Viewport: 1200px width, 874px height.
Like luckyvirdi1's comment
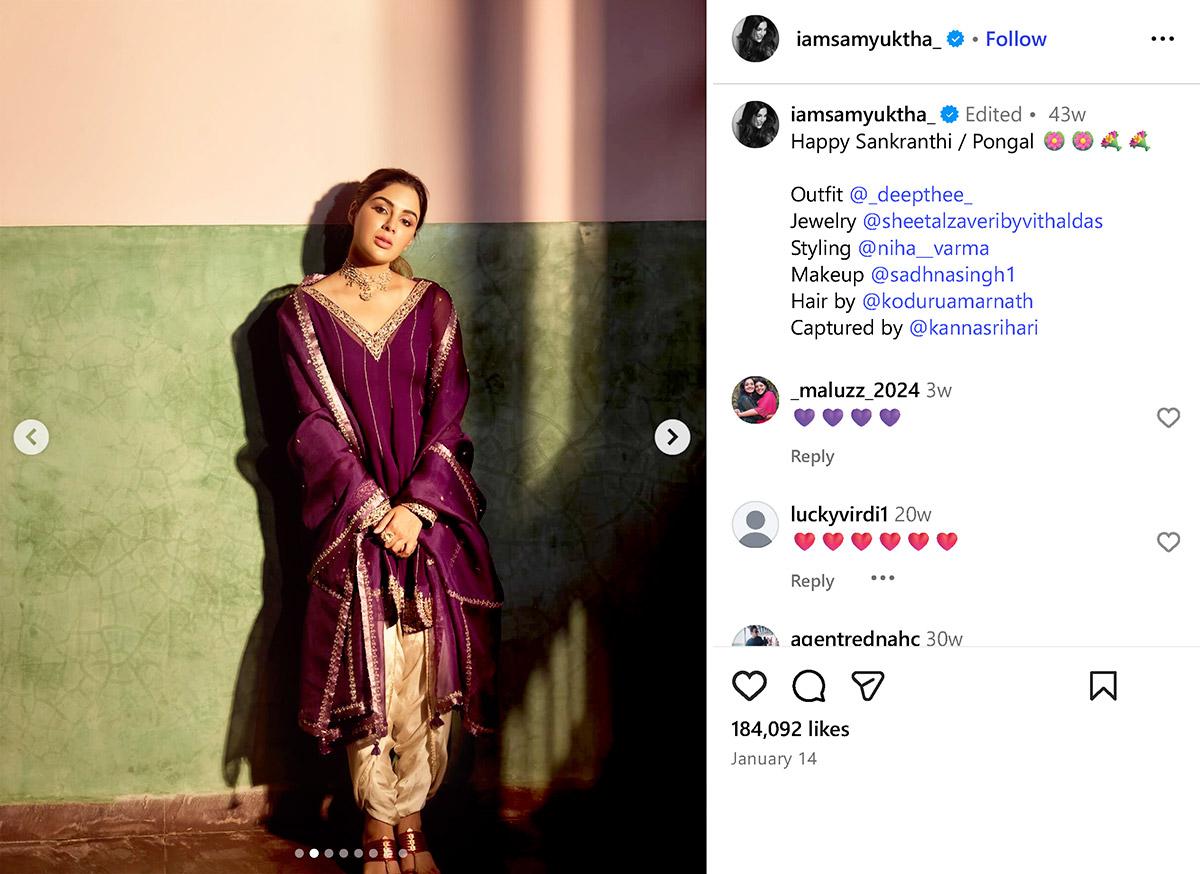click(x=1168, y=542)
